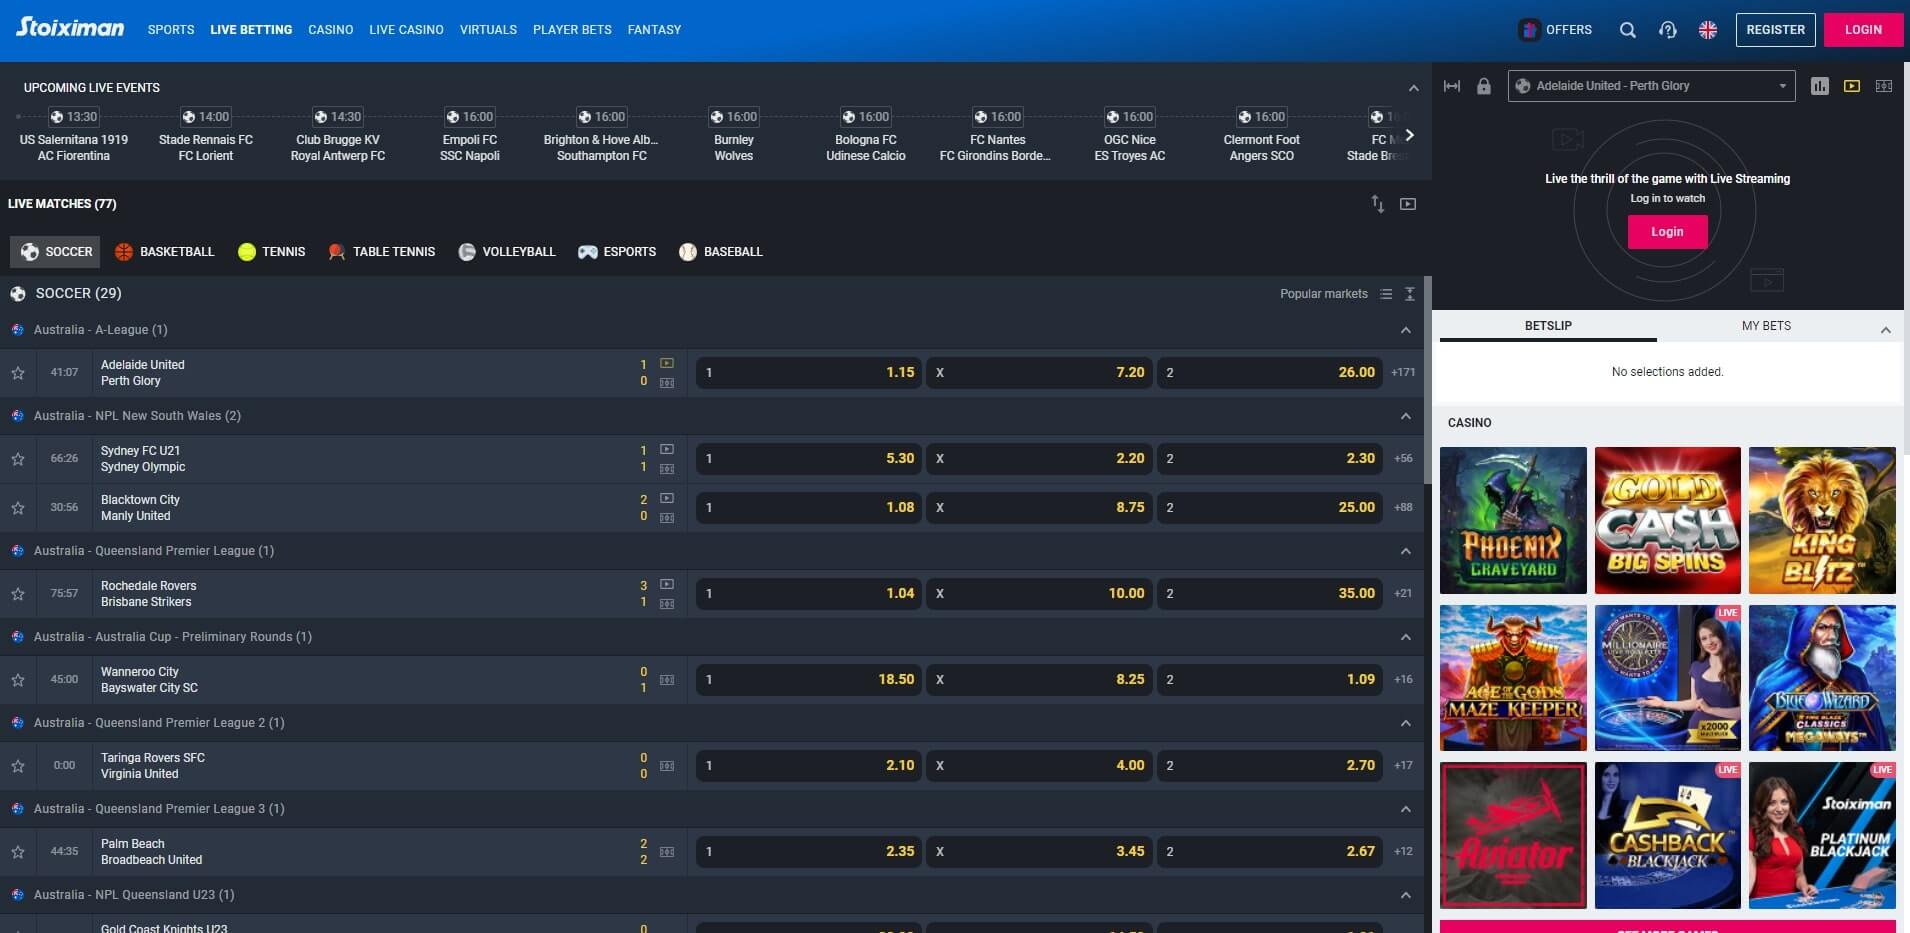Switch to the MY BETS tab
This screenshot has height=933, width=1910.
tap(1768, 326)
